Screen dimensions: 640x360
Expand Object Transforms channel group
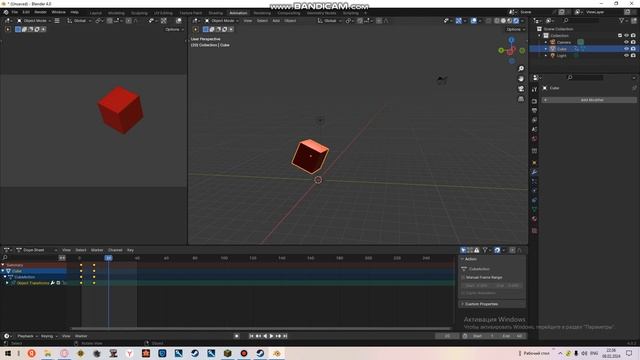(7, 283)
